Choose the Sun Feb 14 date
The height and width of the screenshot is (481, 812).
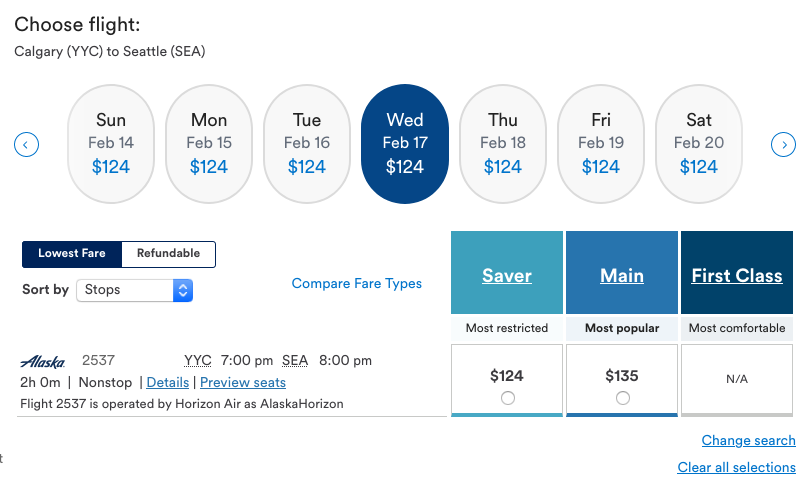[111, 144]
